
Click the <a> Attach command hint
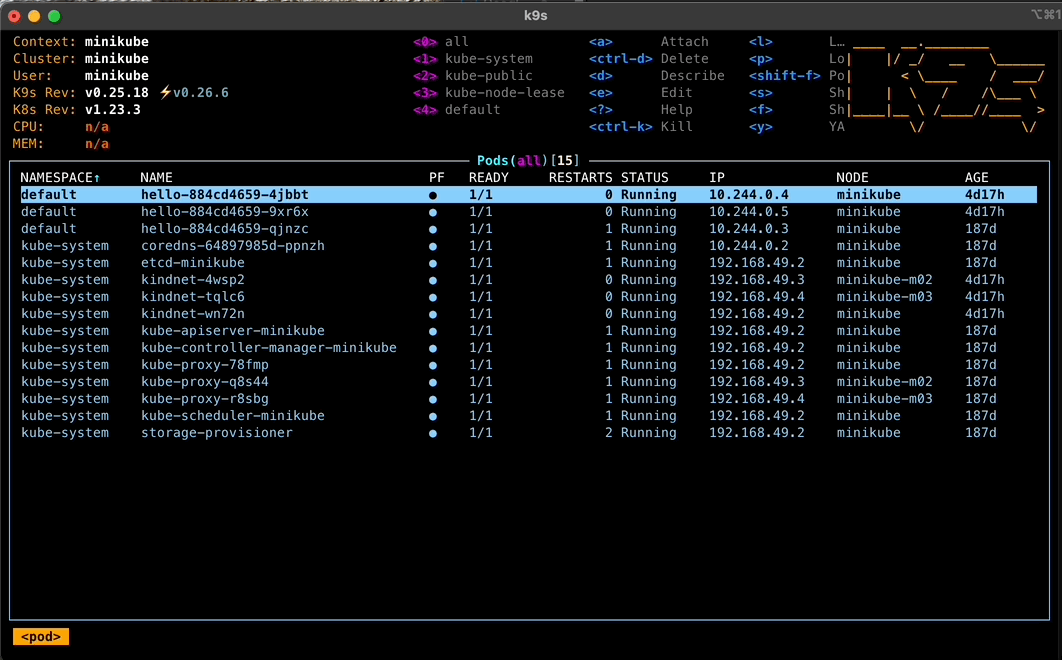point(649,41)
